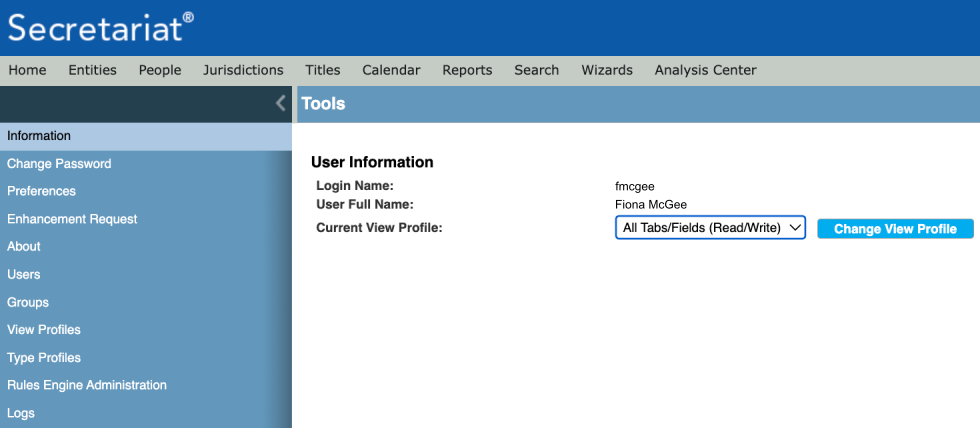
Task: Click the Login Name label
Action: point(354,186)
